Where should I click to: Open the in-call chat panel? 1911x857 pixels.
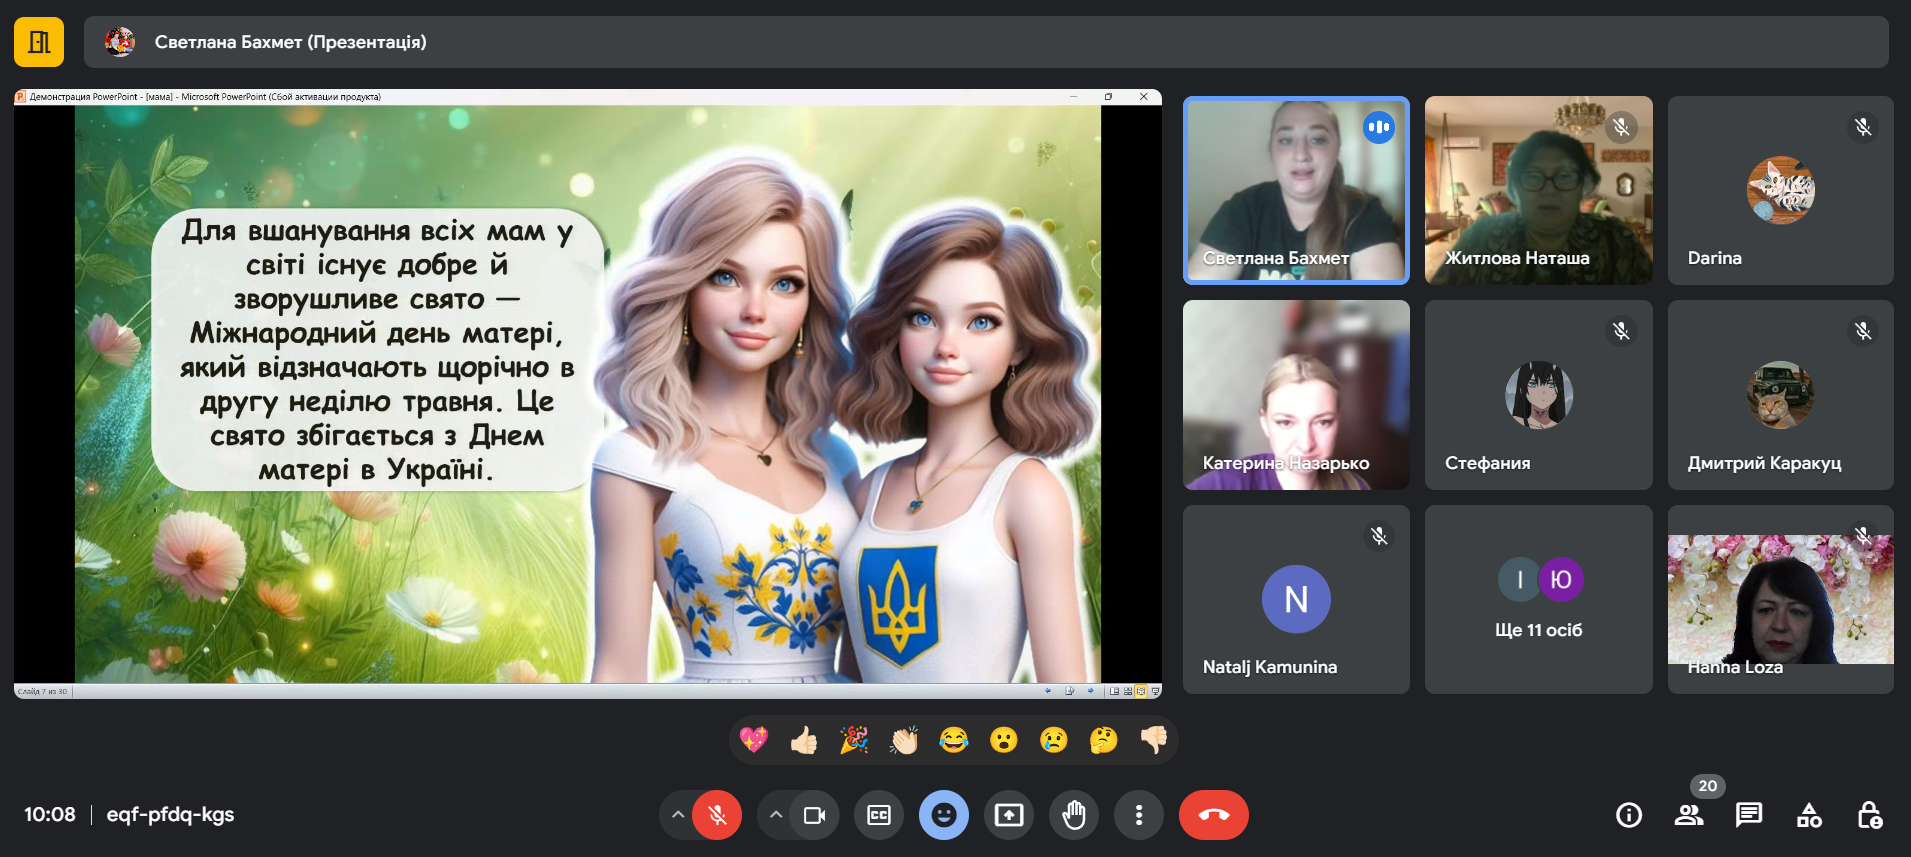(x=1749, y=815)
